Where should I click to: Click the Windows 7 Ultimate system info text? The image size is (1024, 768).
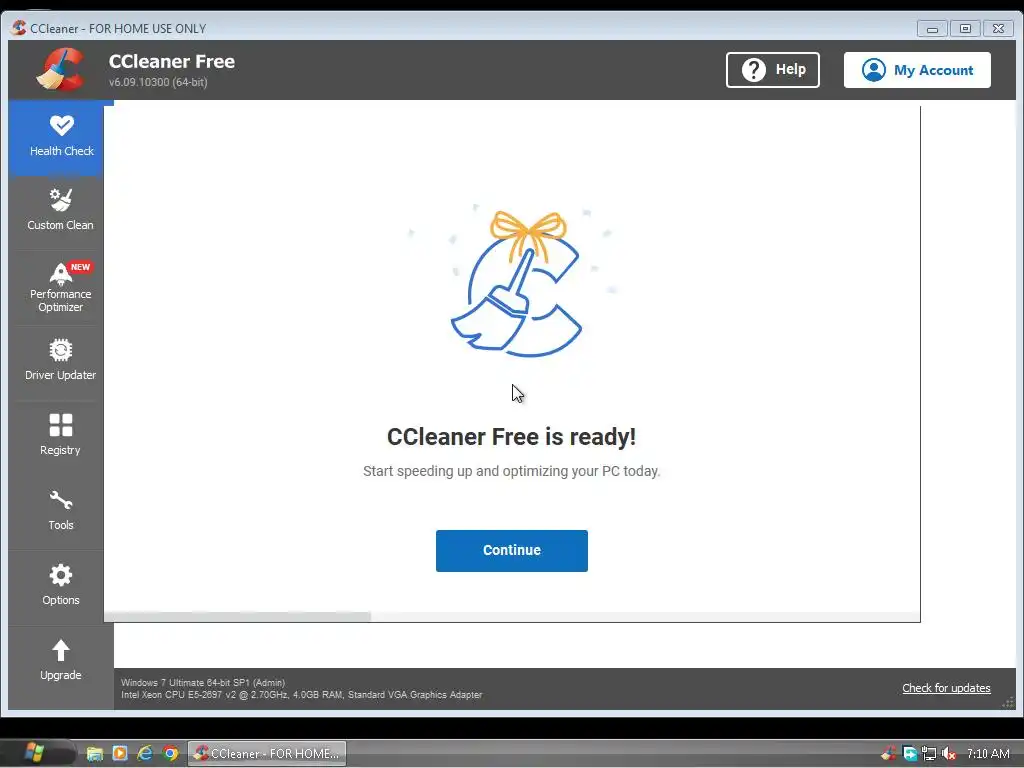point(203,682)
